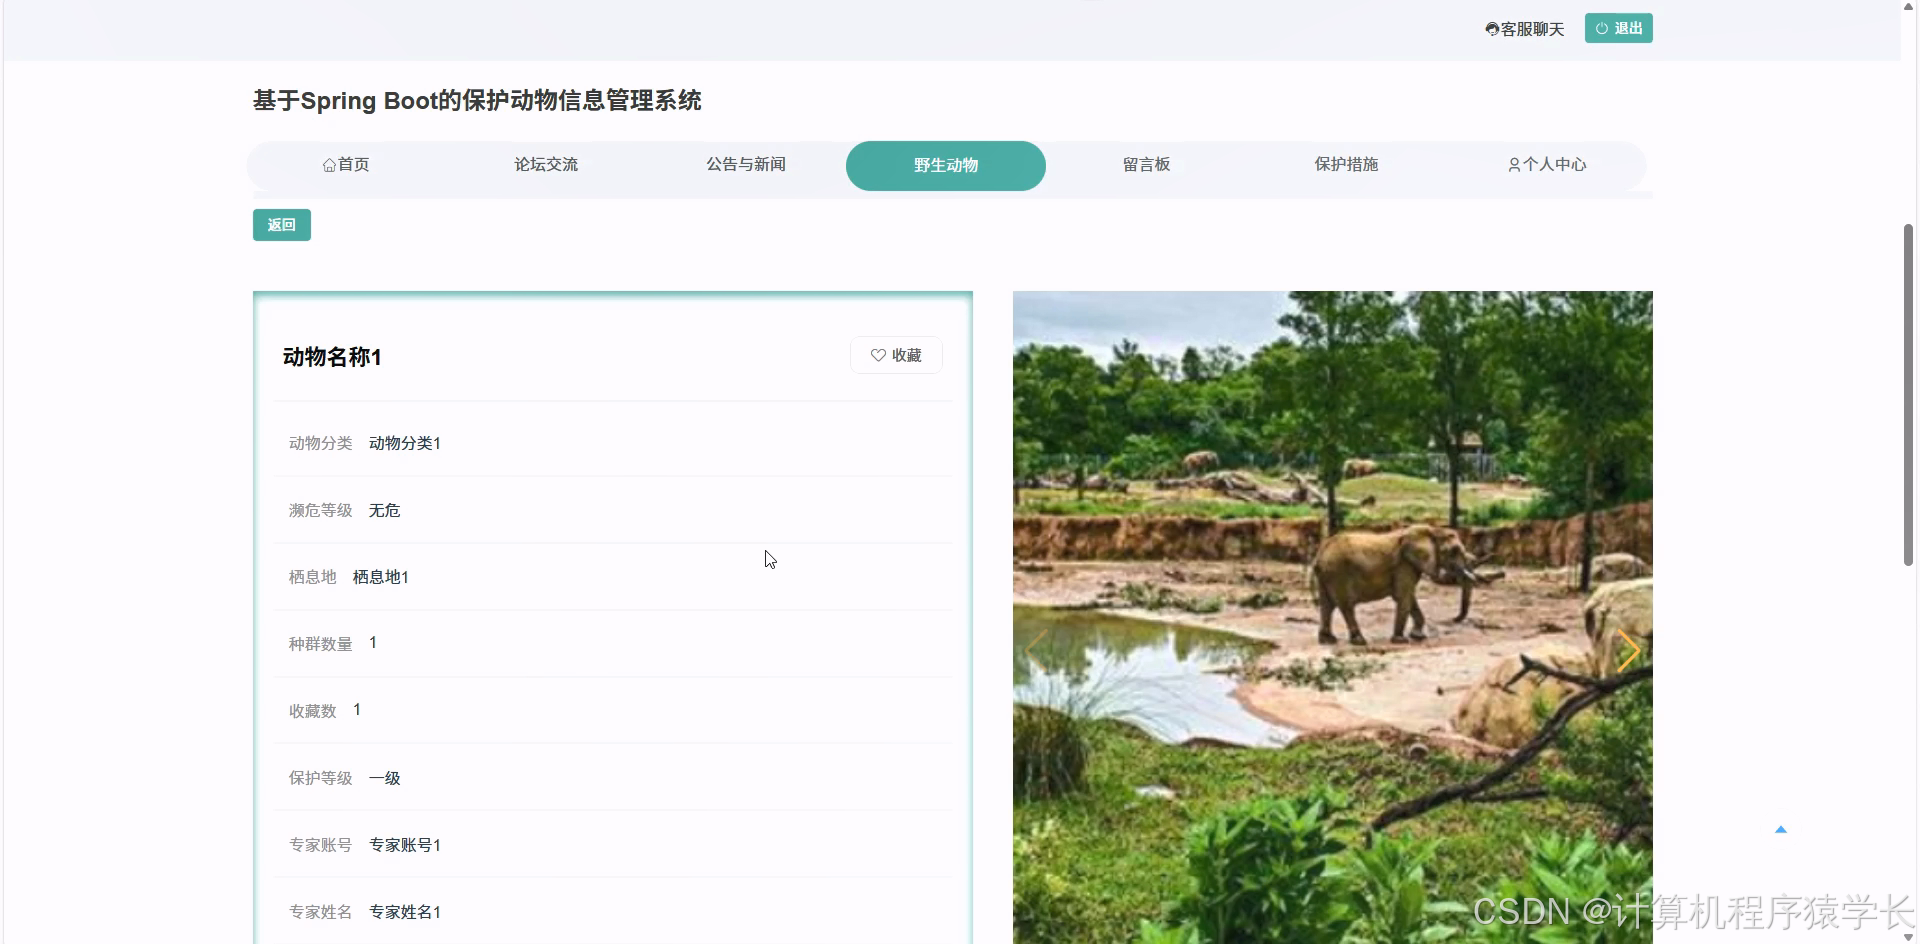
Task: Click the person icon beside 个人中心
Action: pyautogui.click(x=1513, y=165)
